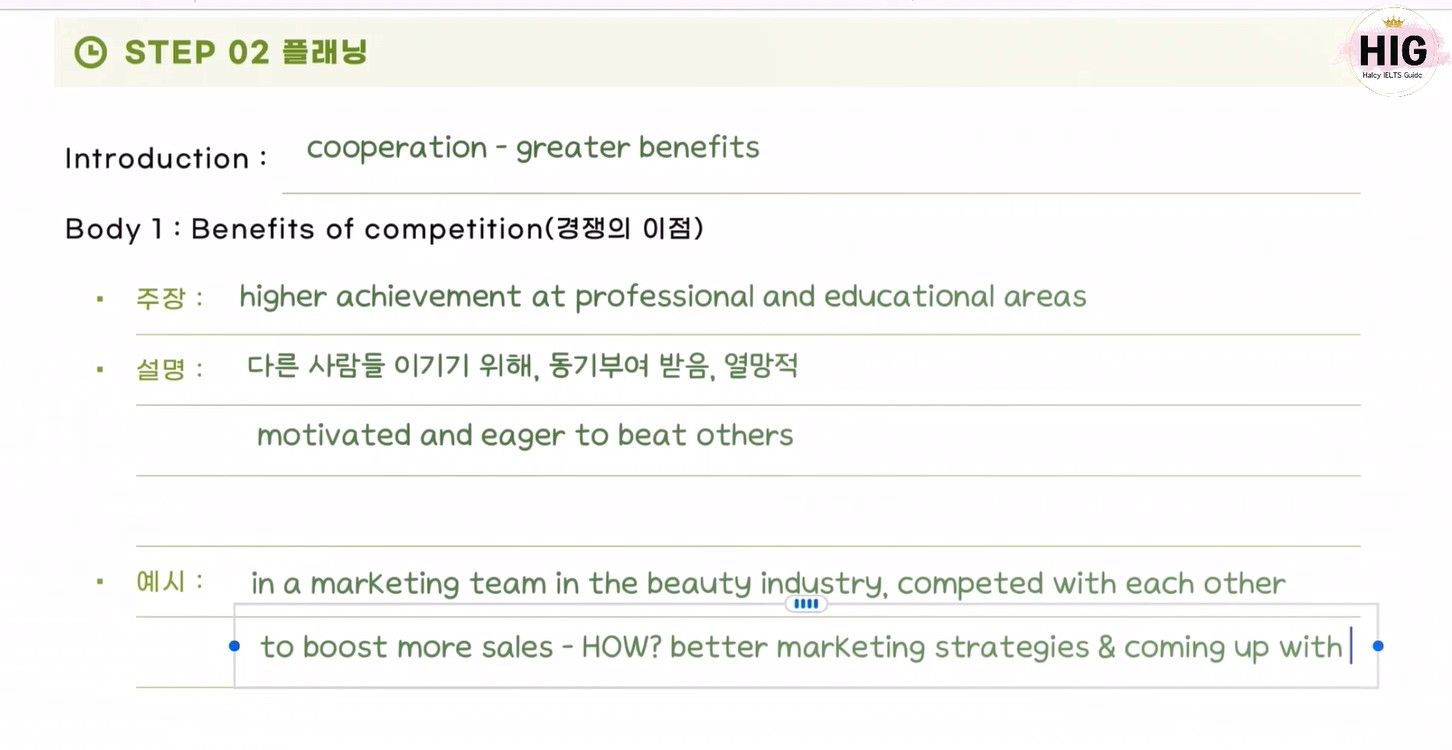Click the empty line below 'motivated and eager'
Viewport: 1452px width, 750px height.
748,511
